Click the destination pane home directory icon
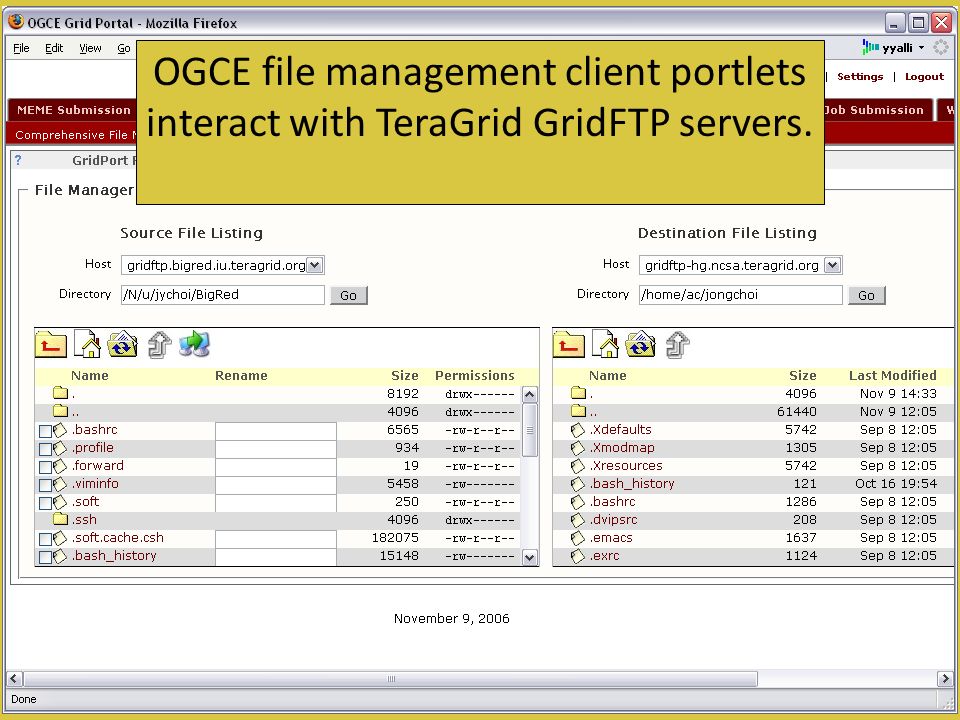The image size is (960, 720). tap(605, 344)
